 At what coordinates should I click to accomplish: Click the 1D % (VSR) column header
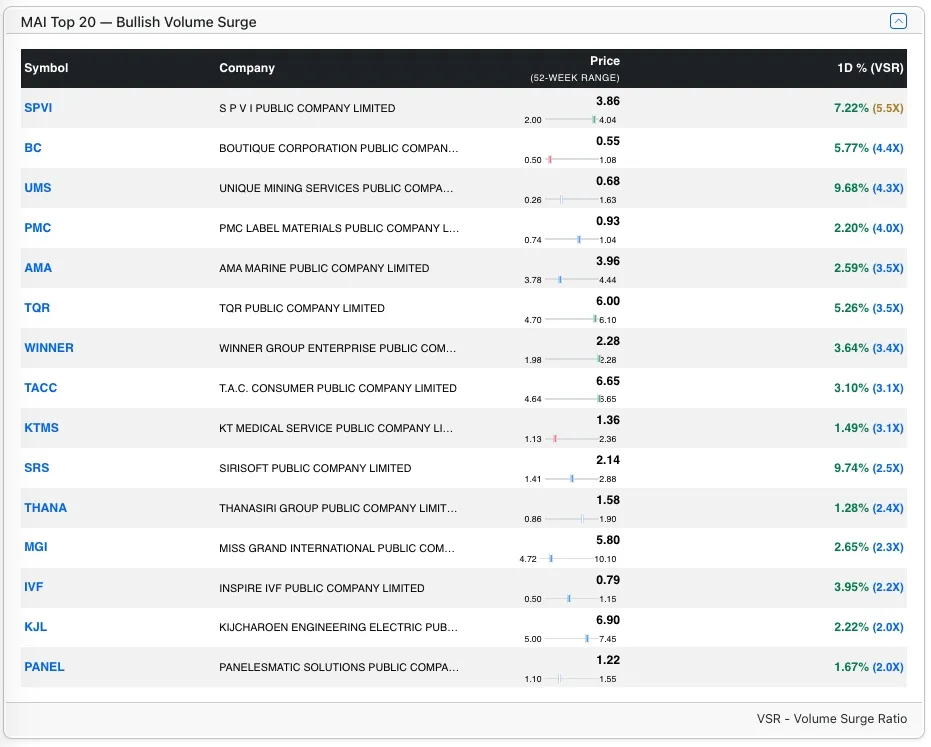870,68
